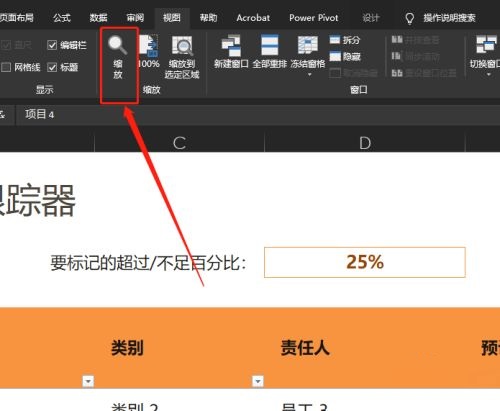500x411 pixels.
Task: Open the 公式 formulas tab
Action: point(62,18)
